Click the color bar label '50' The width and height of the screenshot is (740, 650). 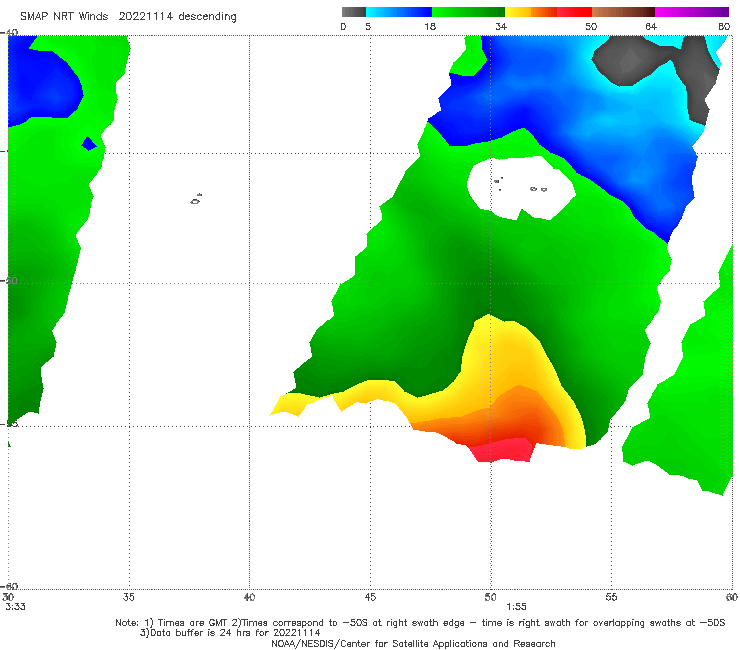[x=591, y=27]
